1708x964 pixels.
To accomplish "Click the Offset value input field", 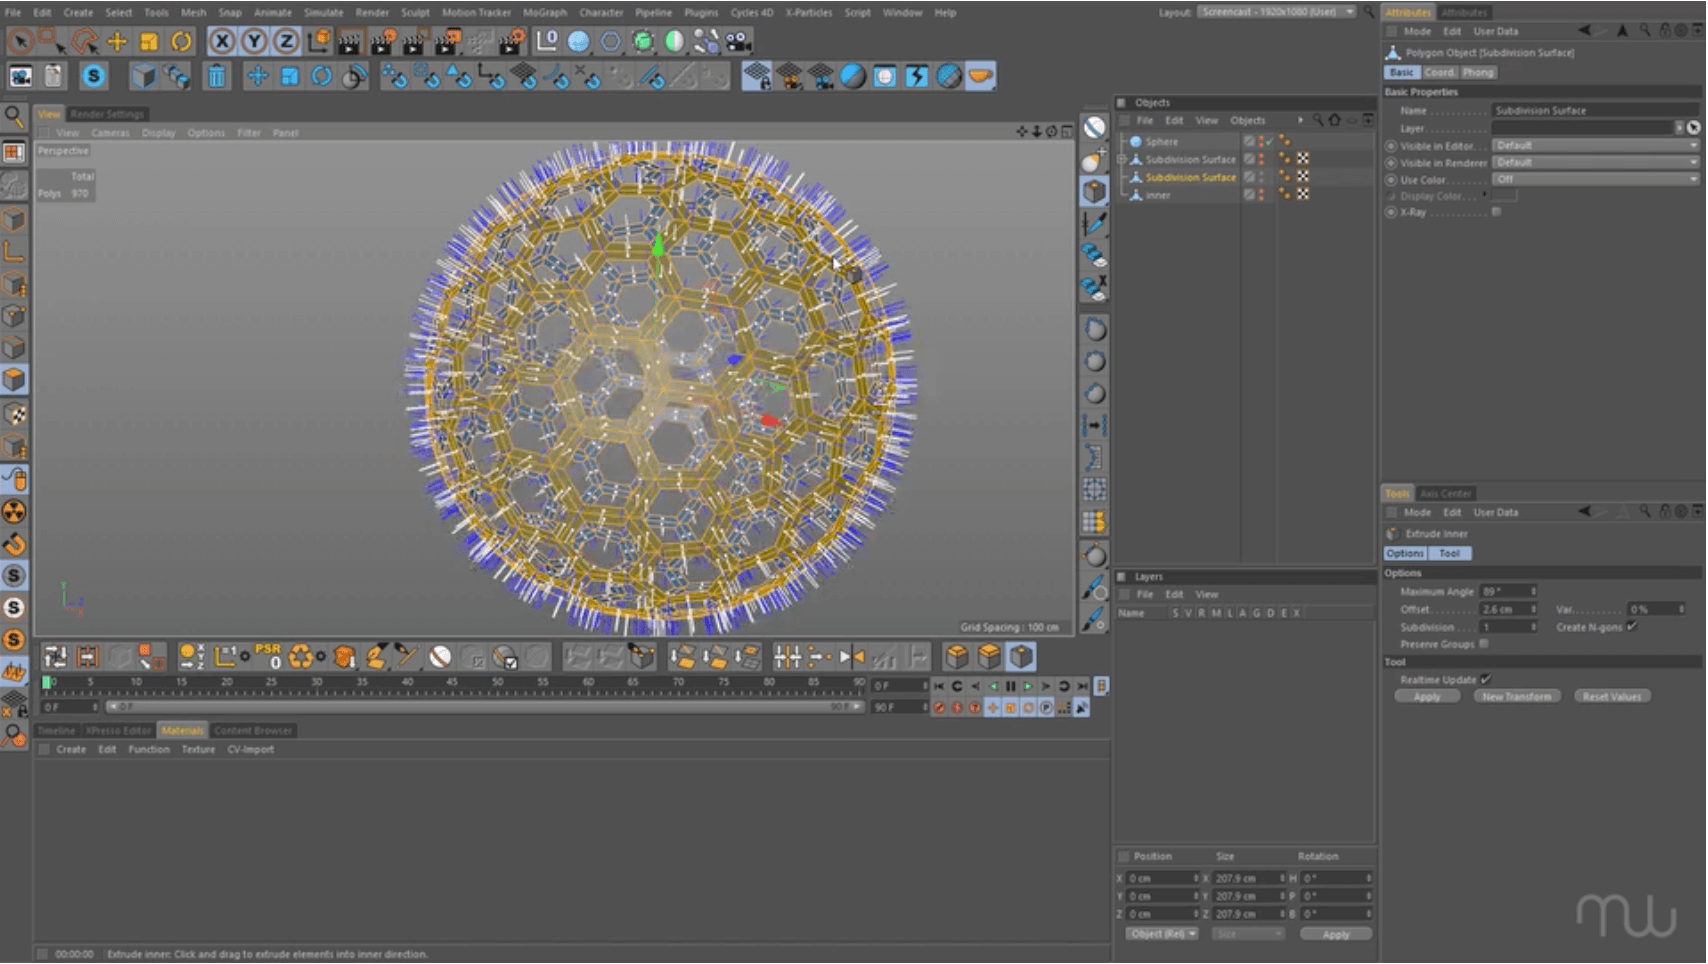I will (1504, 609).
